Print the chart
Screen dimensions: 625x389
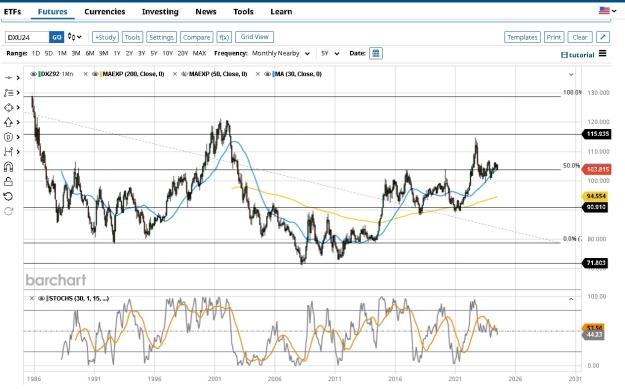(x=554, y=37)
